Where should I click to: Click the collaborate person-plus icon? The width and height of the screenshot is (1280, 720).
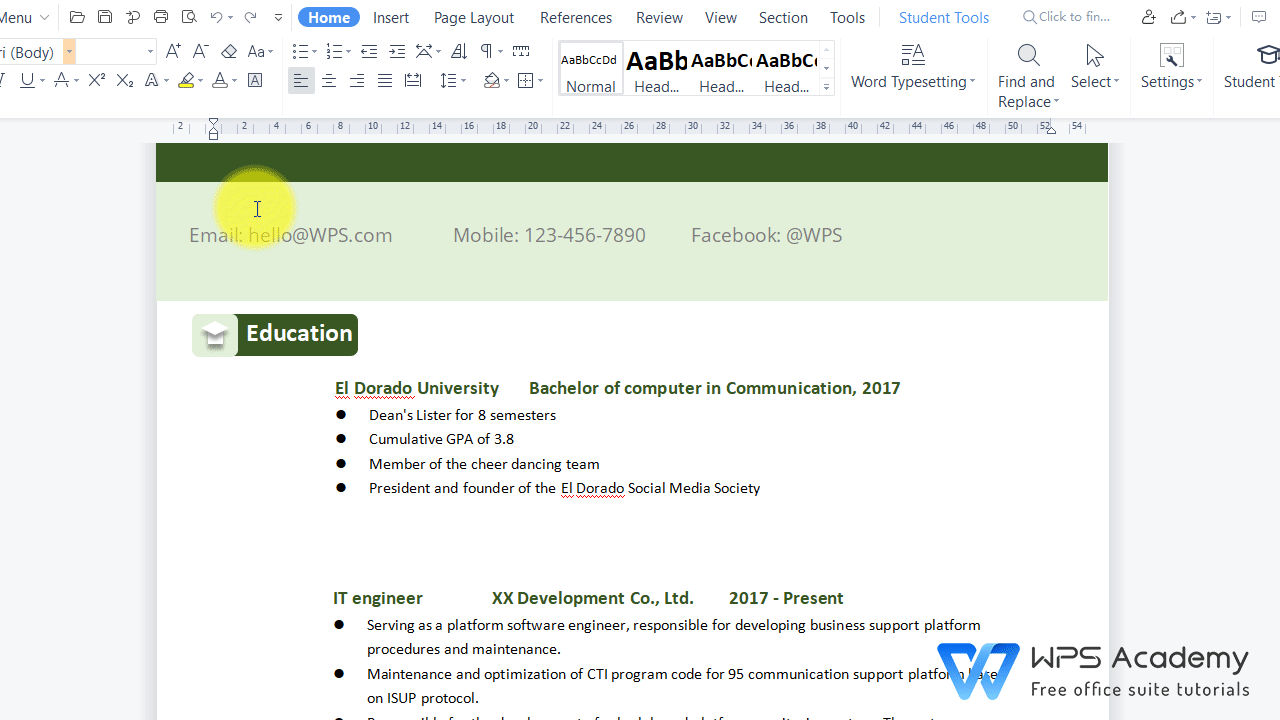1149,17
